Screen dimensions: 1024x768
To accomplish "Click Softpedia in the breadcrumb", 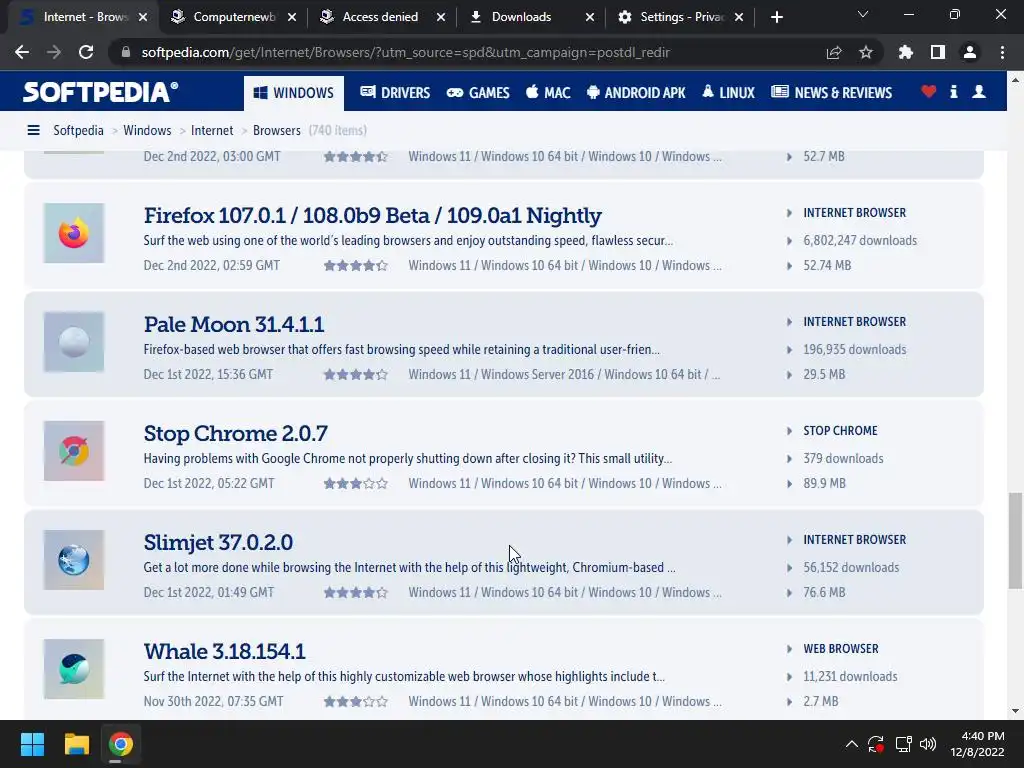I will (78, 131).
